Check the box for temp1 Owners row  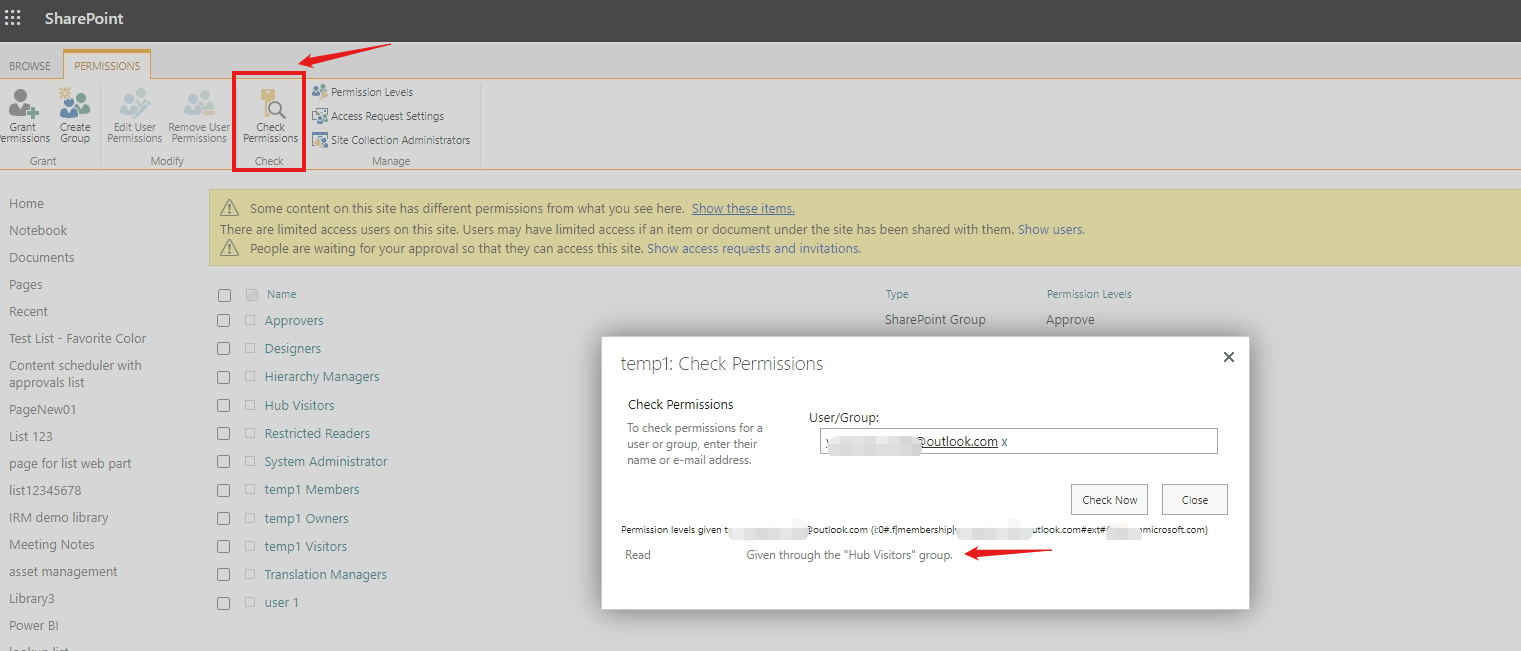(x=224, y=519)
